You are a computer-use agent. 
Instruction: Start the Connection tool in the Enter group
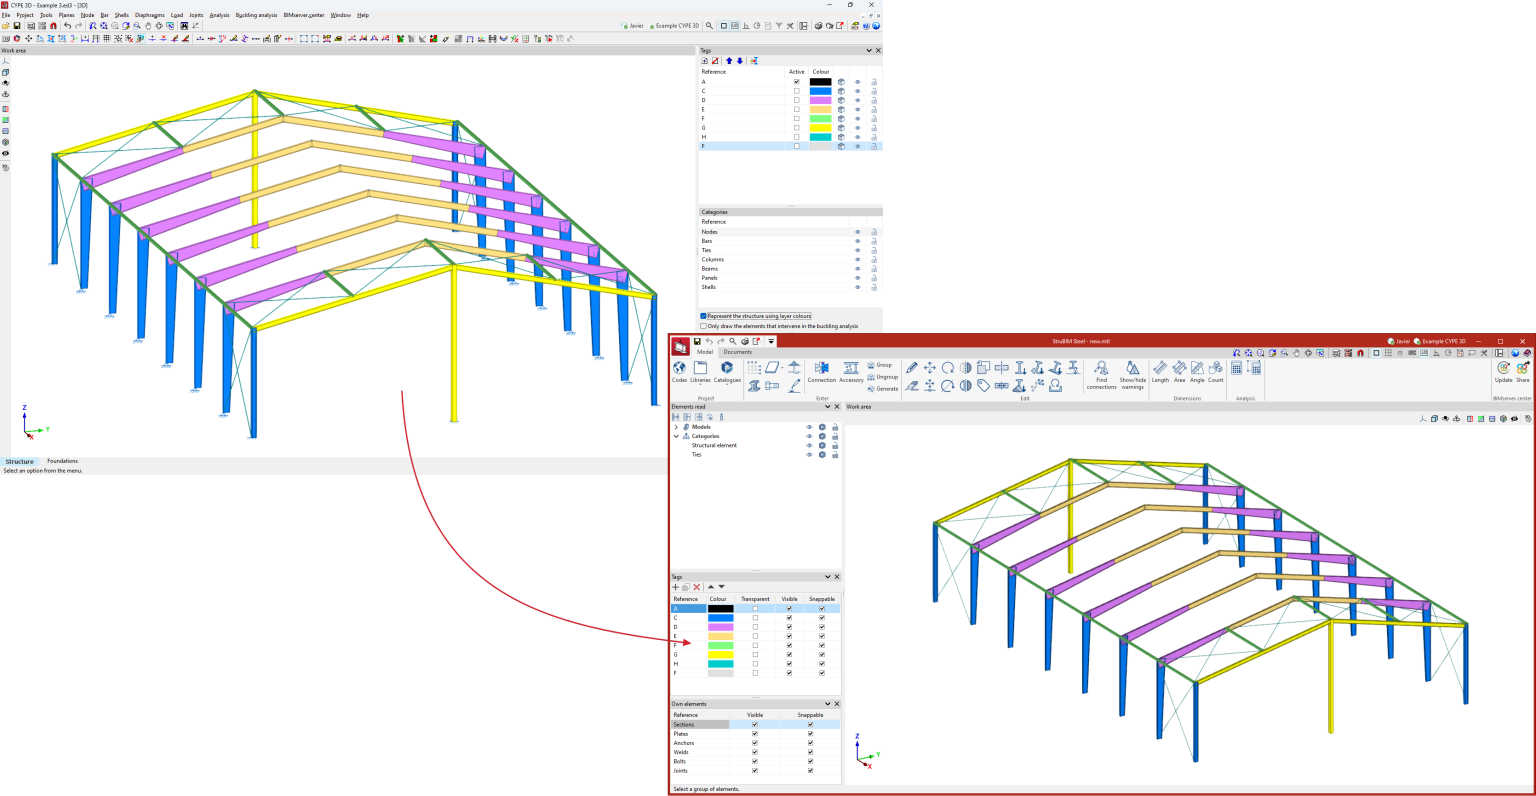coord(820,371)
